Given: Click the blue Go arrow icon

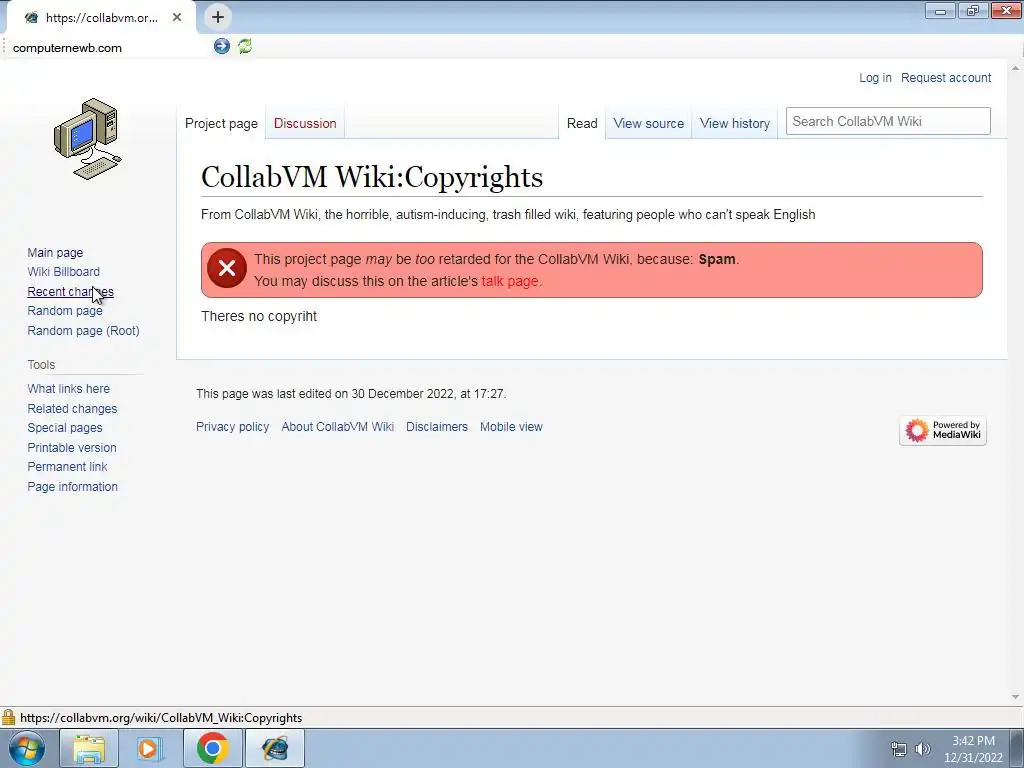Looking at the screenshot, I should pyautogui.click(x=221, y=46).
